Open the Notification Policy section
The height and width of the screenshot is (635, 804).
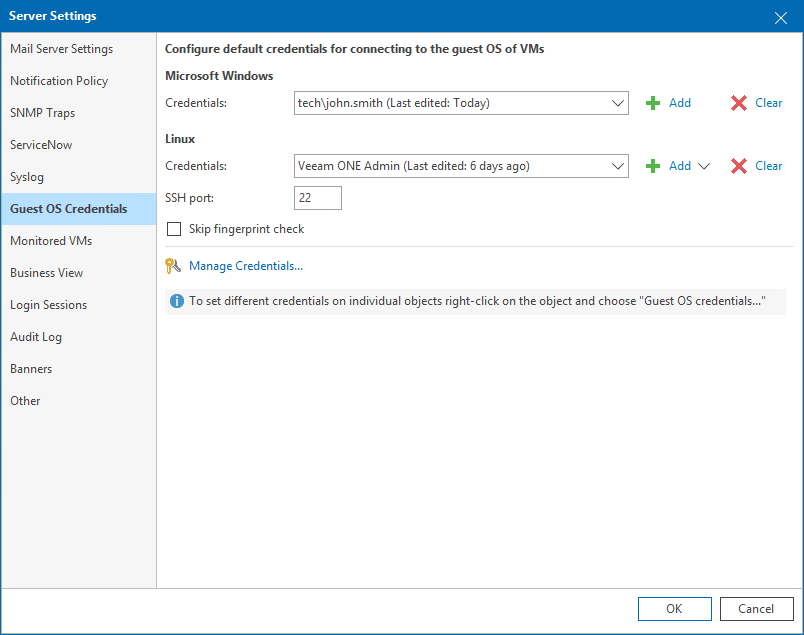pyautogui.click(x=57, y=80)
